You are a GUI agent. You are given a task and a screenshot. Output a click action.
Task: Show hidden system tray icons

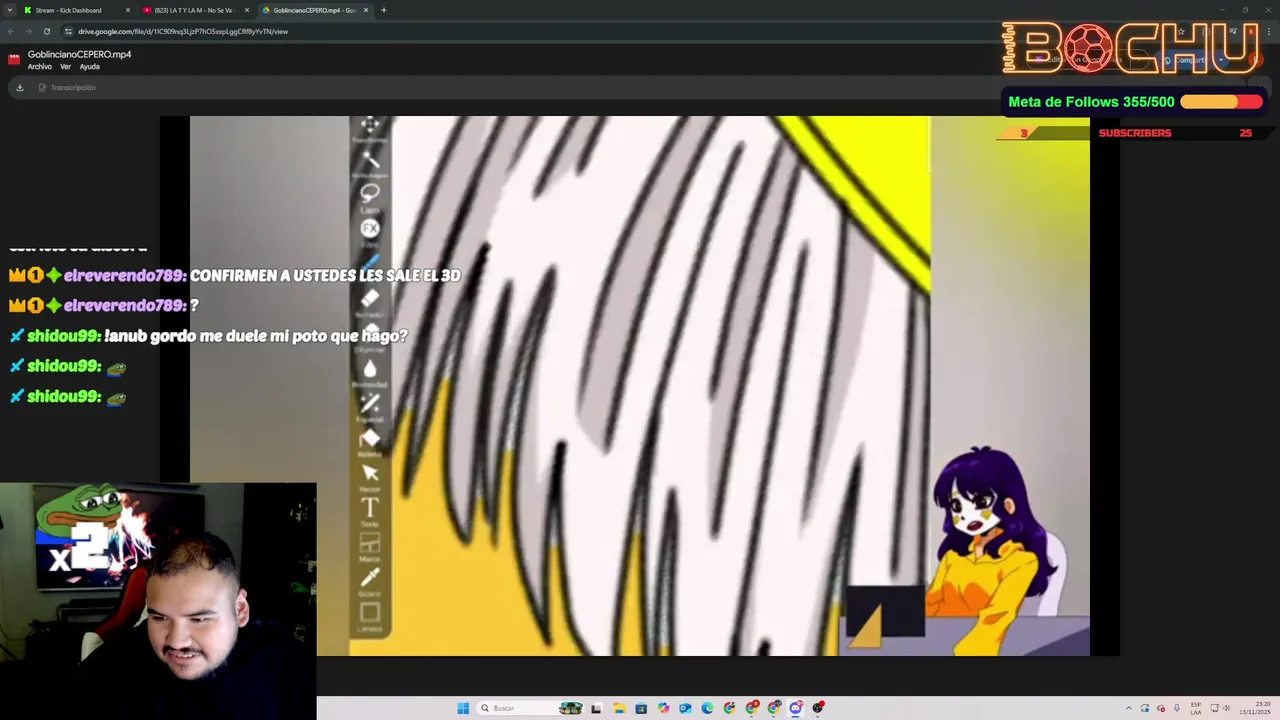point(1129,708)
